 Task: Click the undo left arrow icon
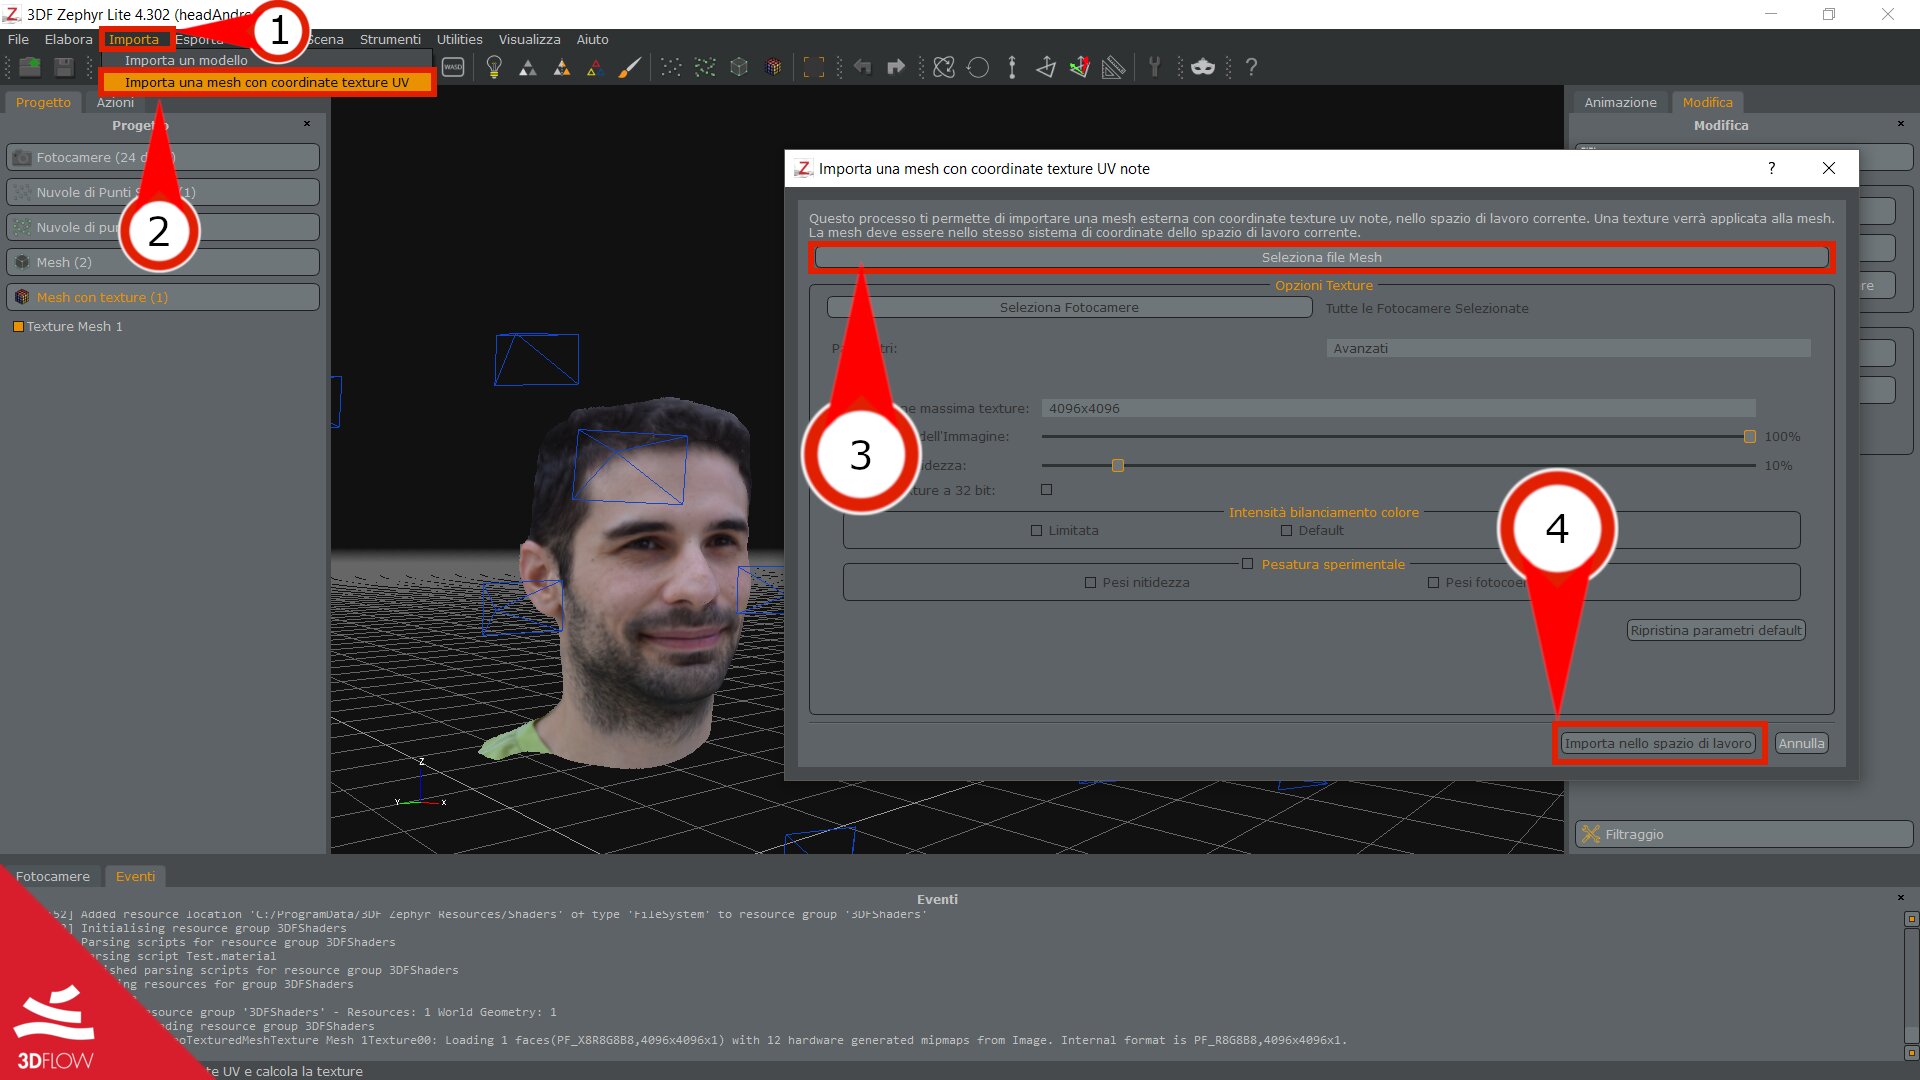[x=862, y=67]
